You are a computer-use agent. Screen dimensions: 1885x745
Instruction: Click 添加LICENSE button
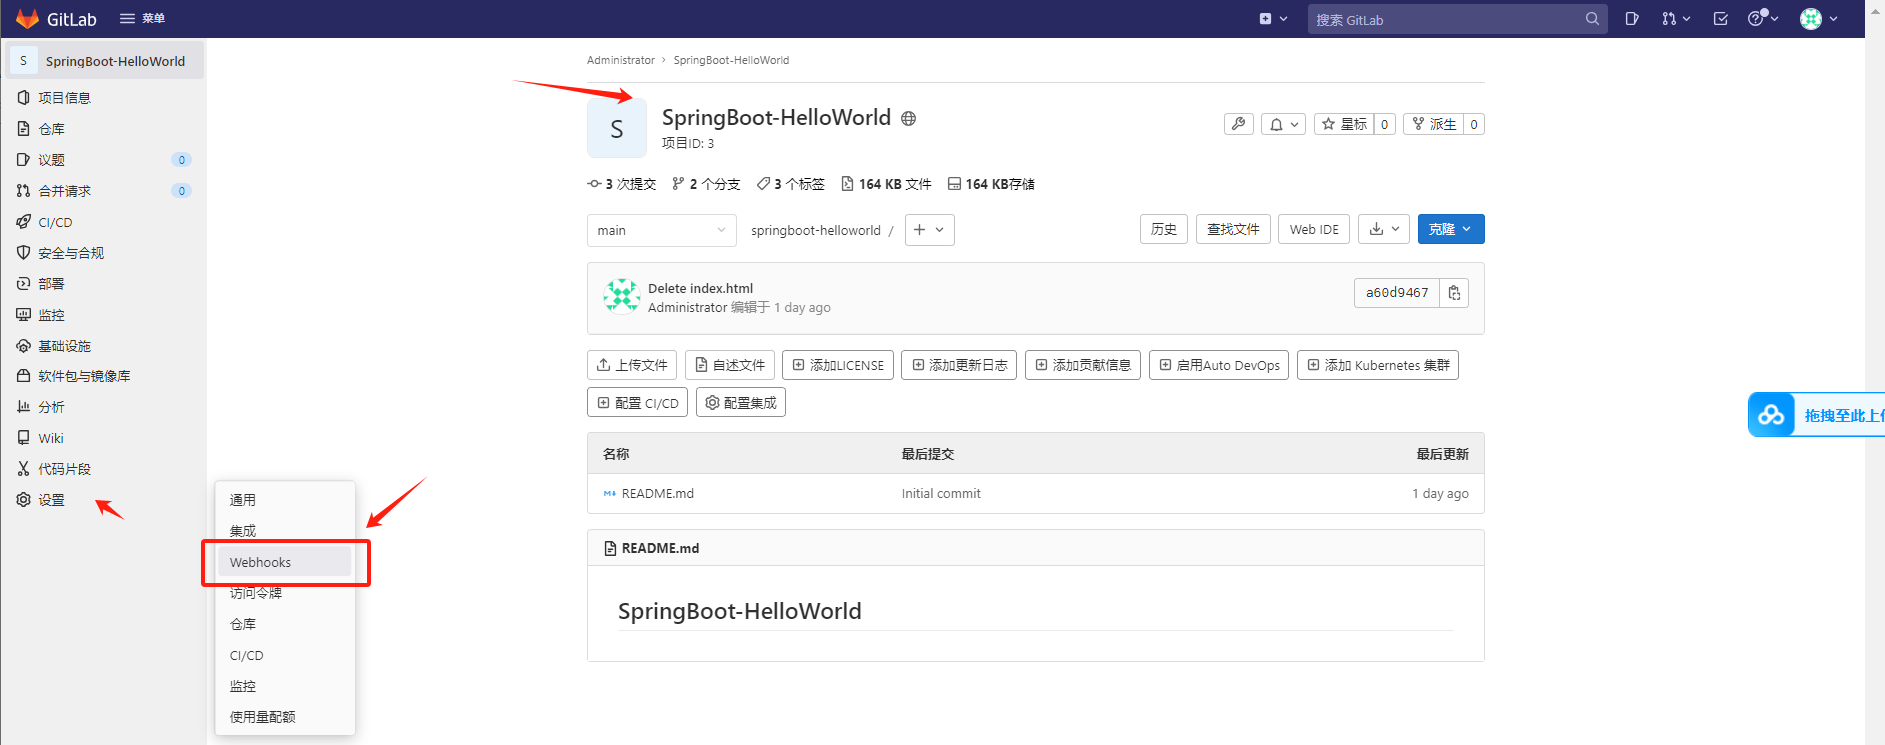coord(838,365)
